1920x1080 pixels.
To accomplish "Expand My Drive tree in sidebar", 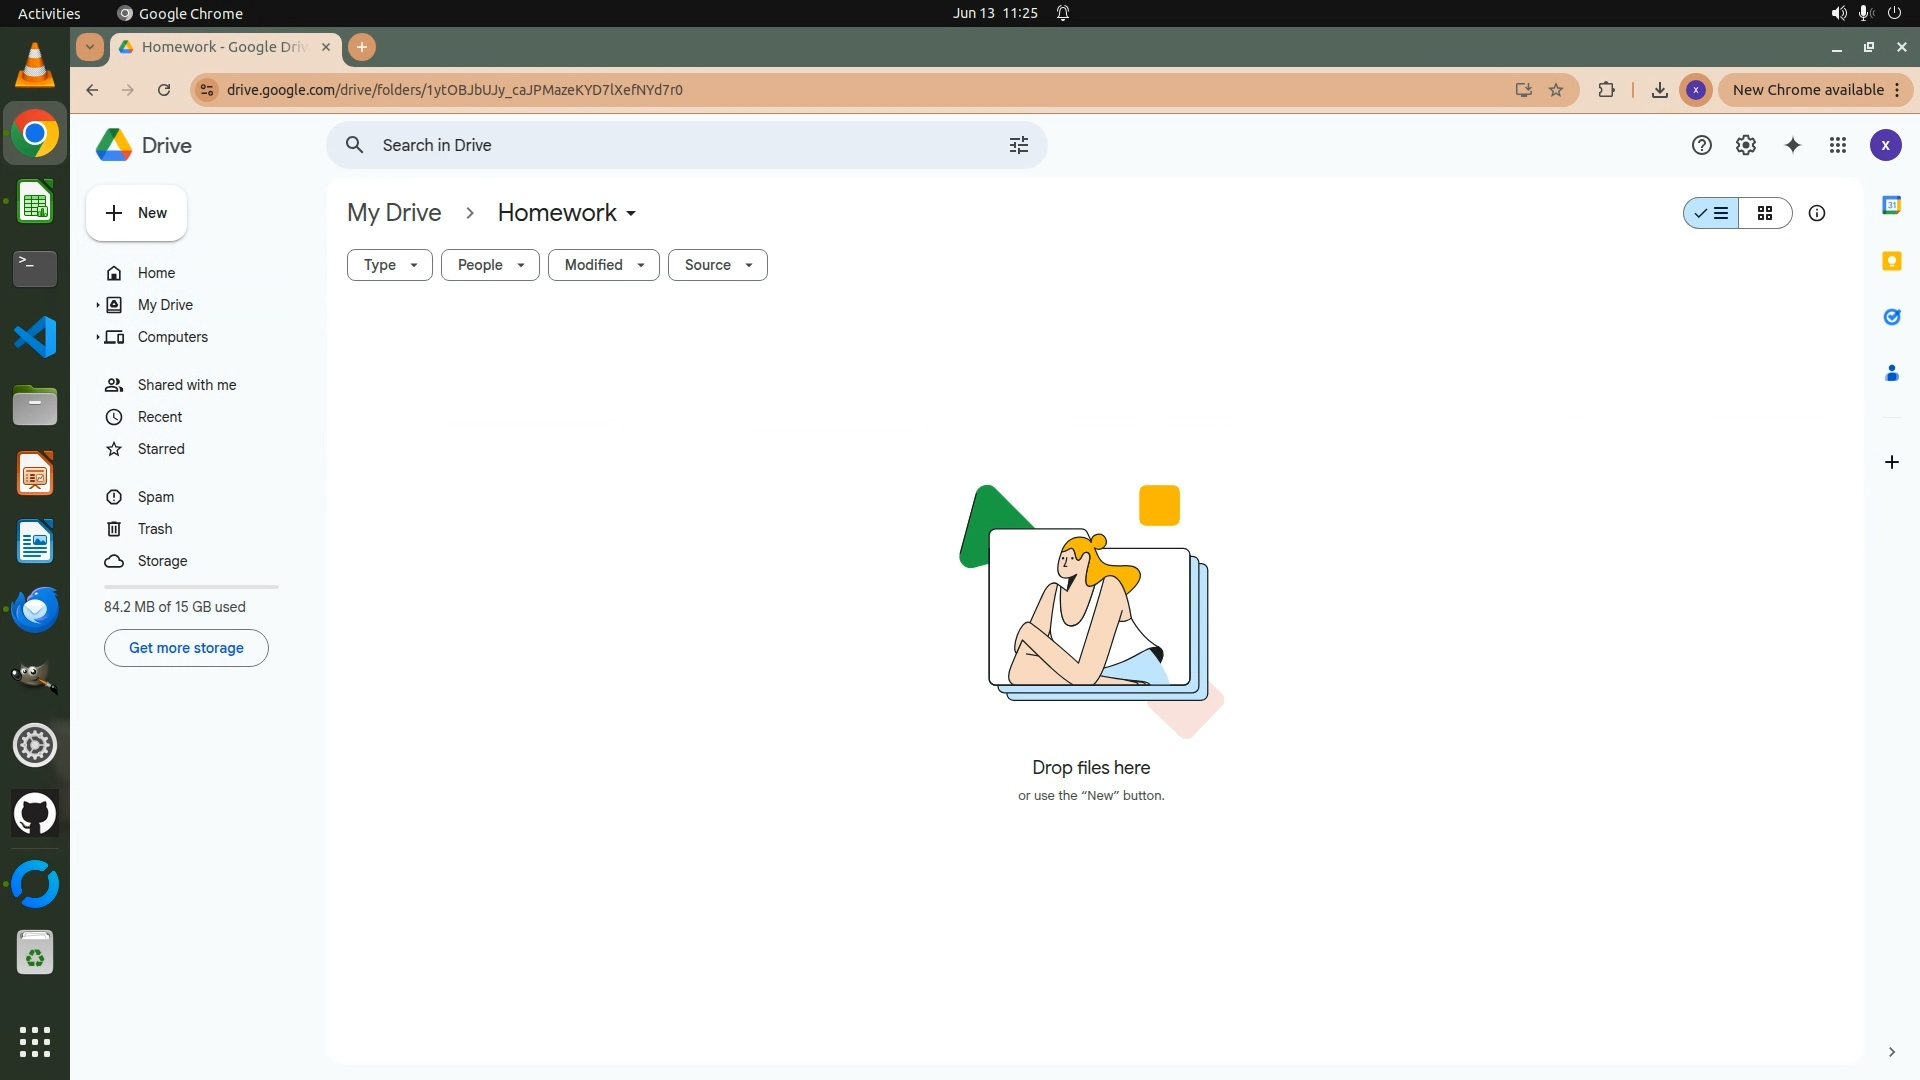I will [98, 305].
